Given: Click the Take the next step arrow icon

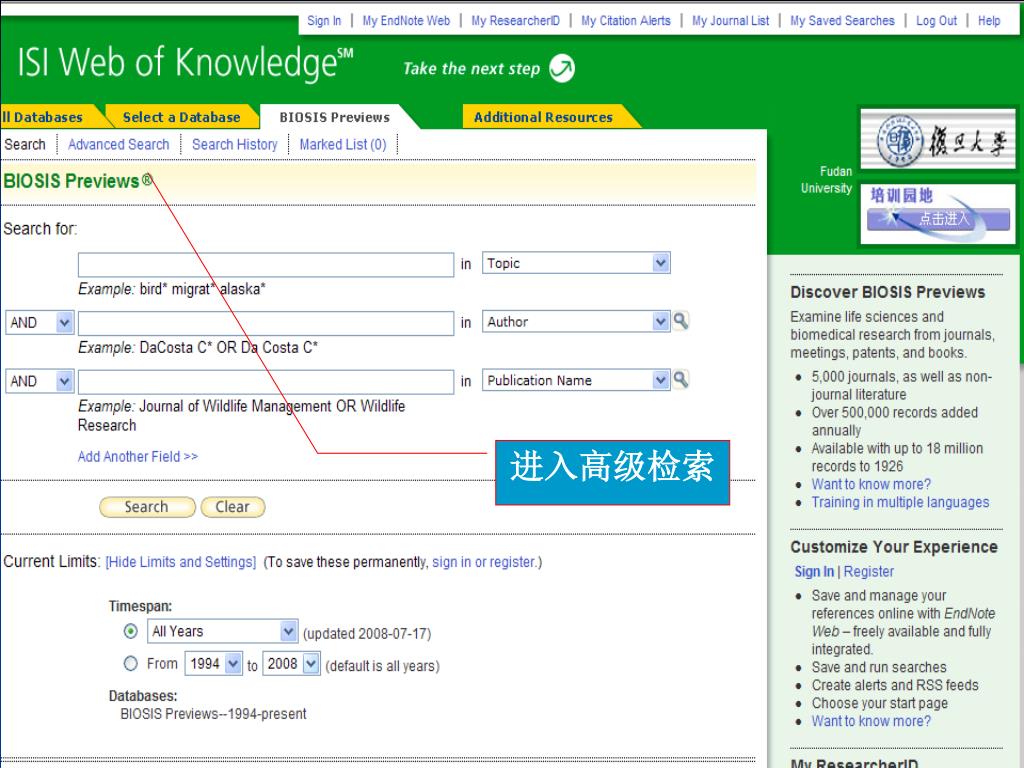Looking at the screenshot, I should [562, 68].
